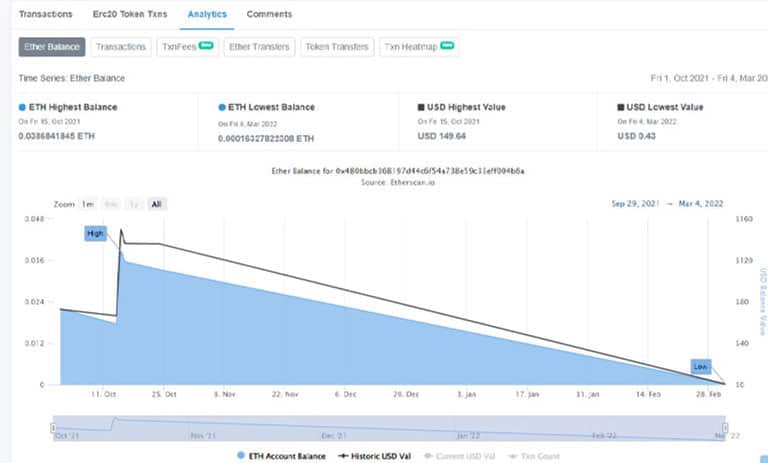Click ETH Lowest Balance value text
The height and width of the screenshot is (463, 768).
click(266, 139)
